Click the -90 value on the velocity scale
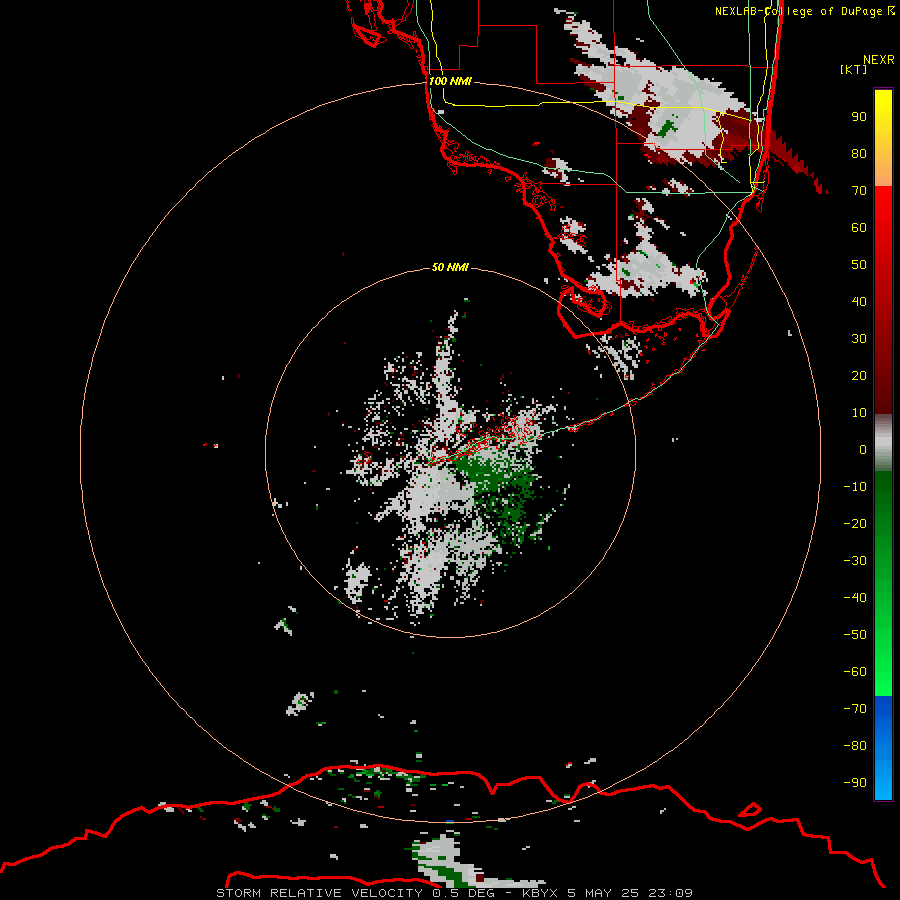This screenshot has height=900, width=900. pos(855,783)
